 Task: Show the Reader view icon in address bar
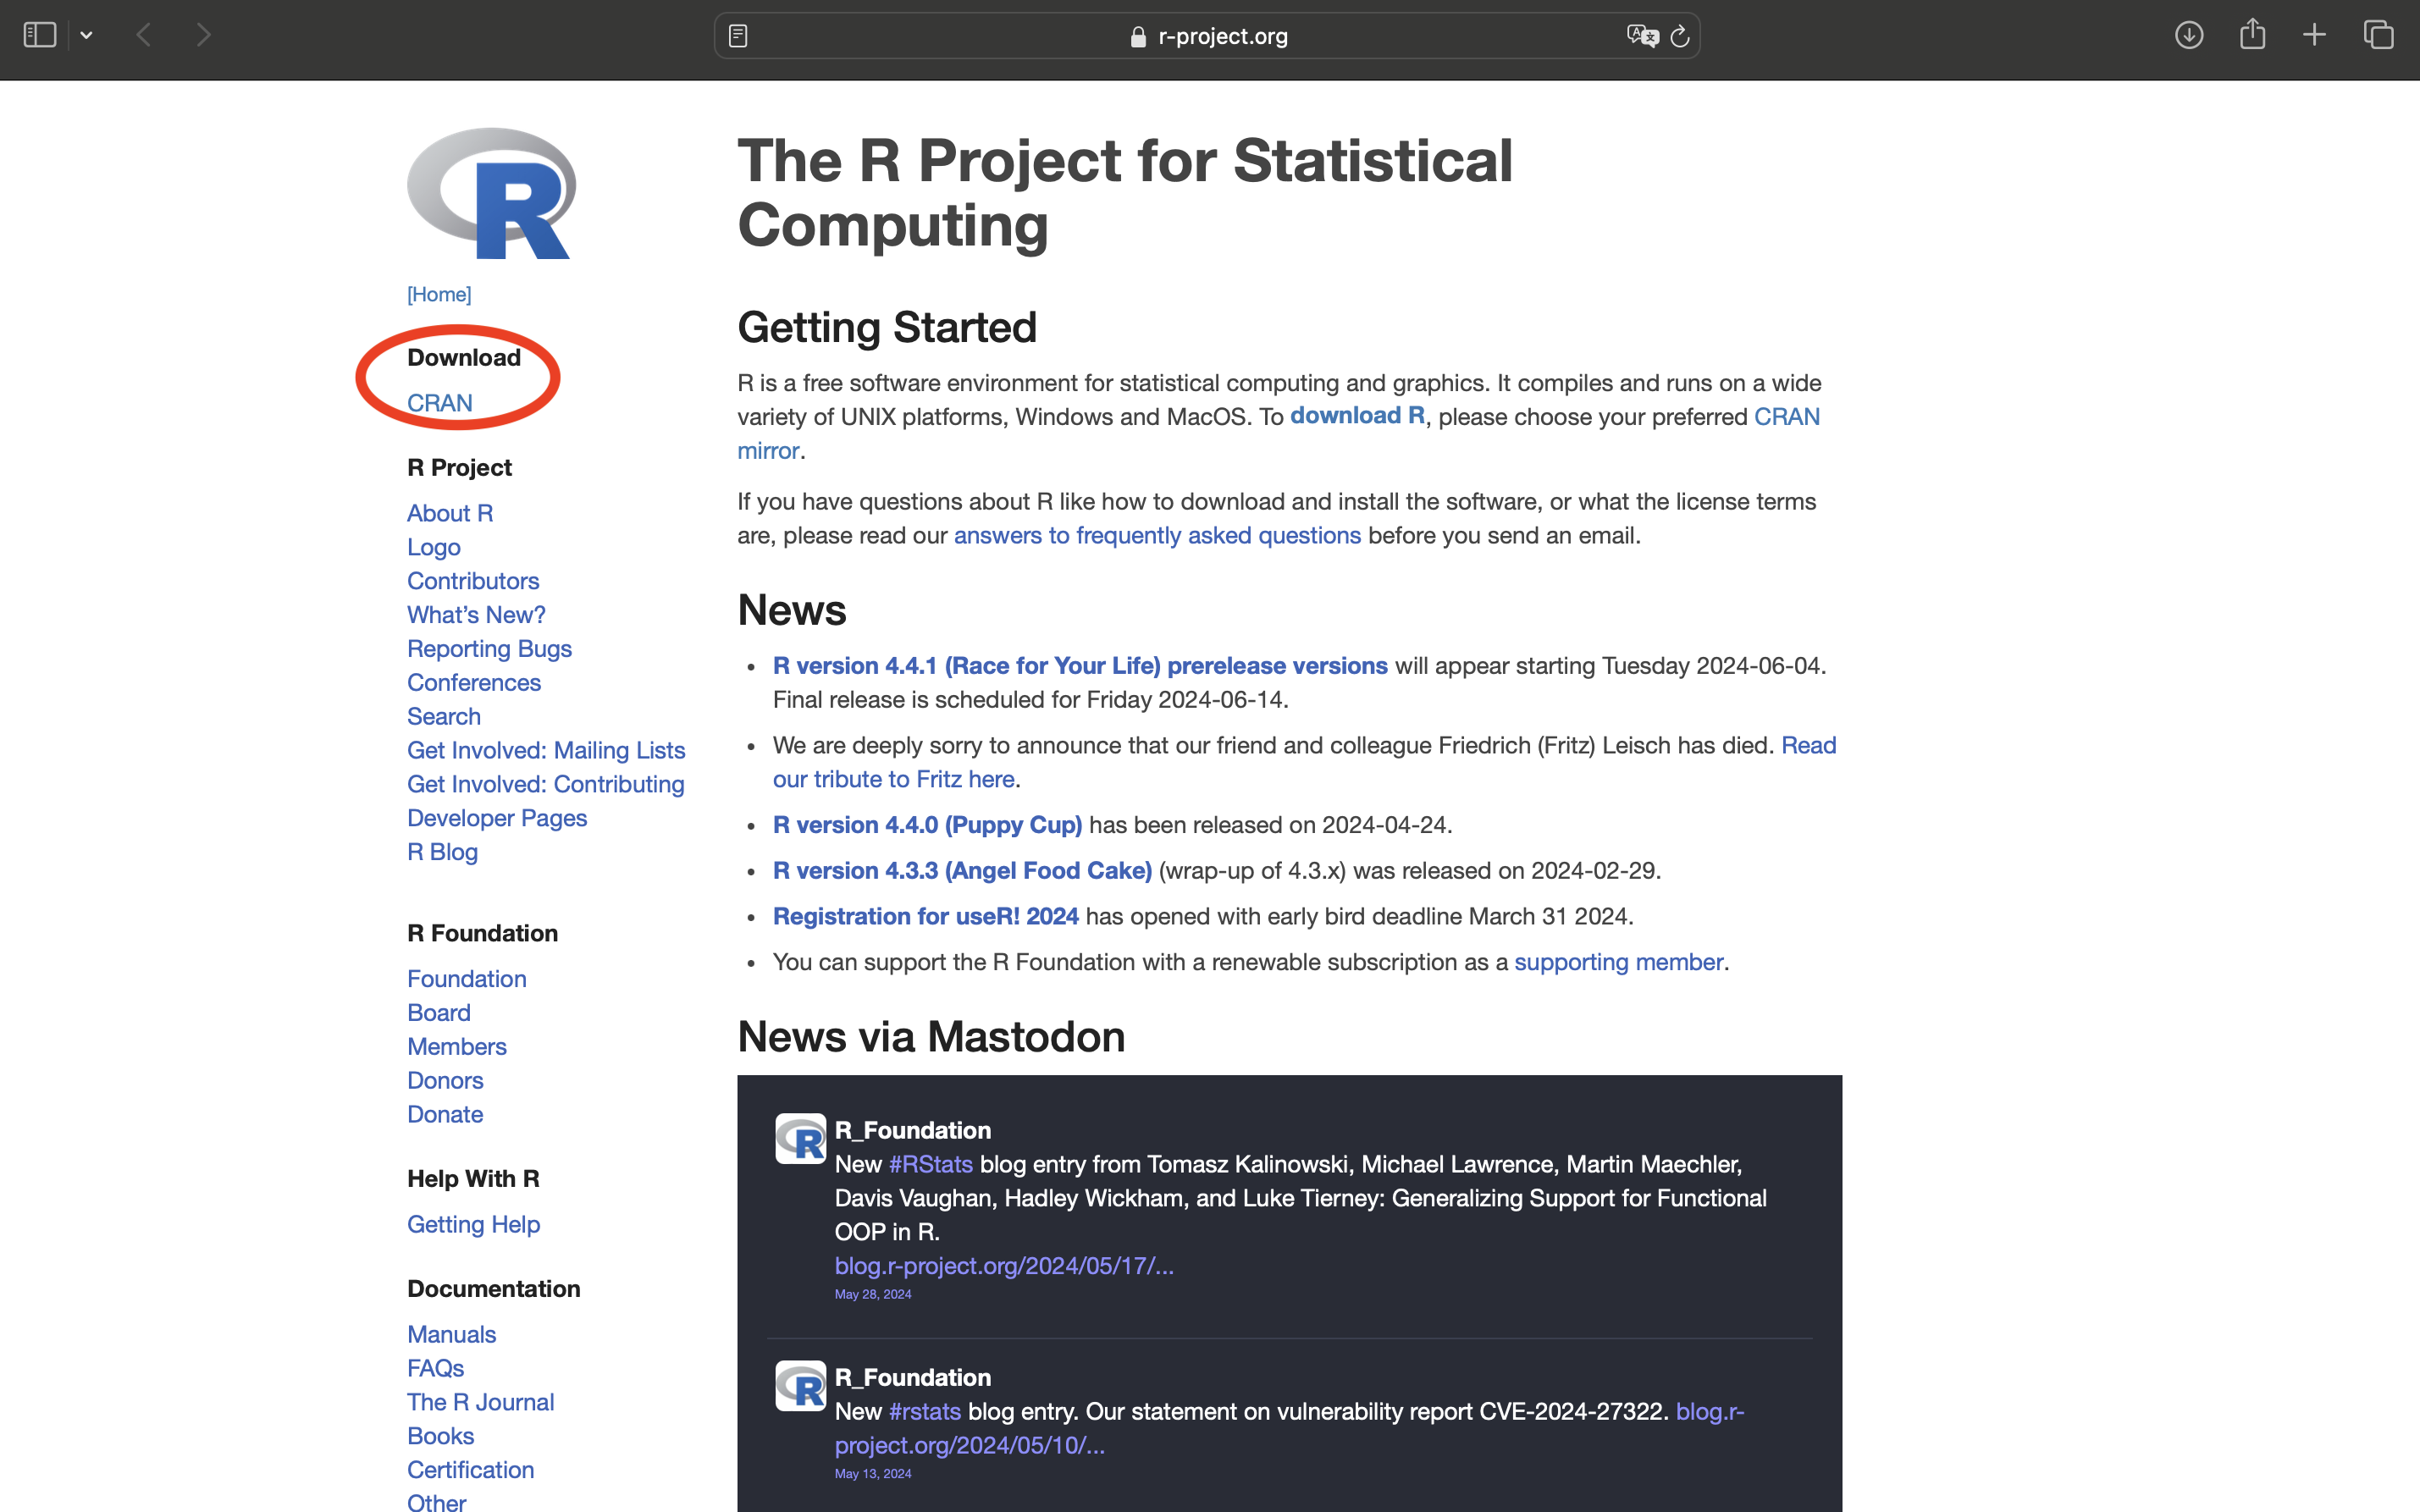click(x=738, y=36)
